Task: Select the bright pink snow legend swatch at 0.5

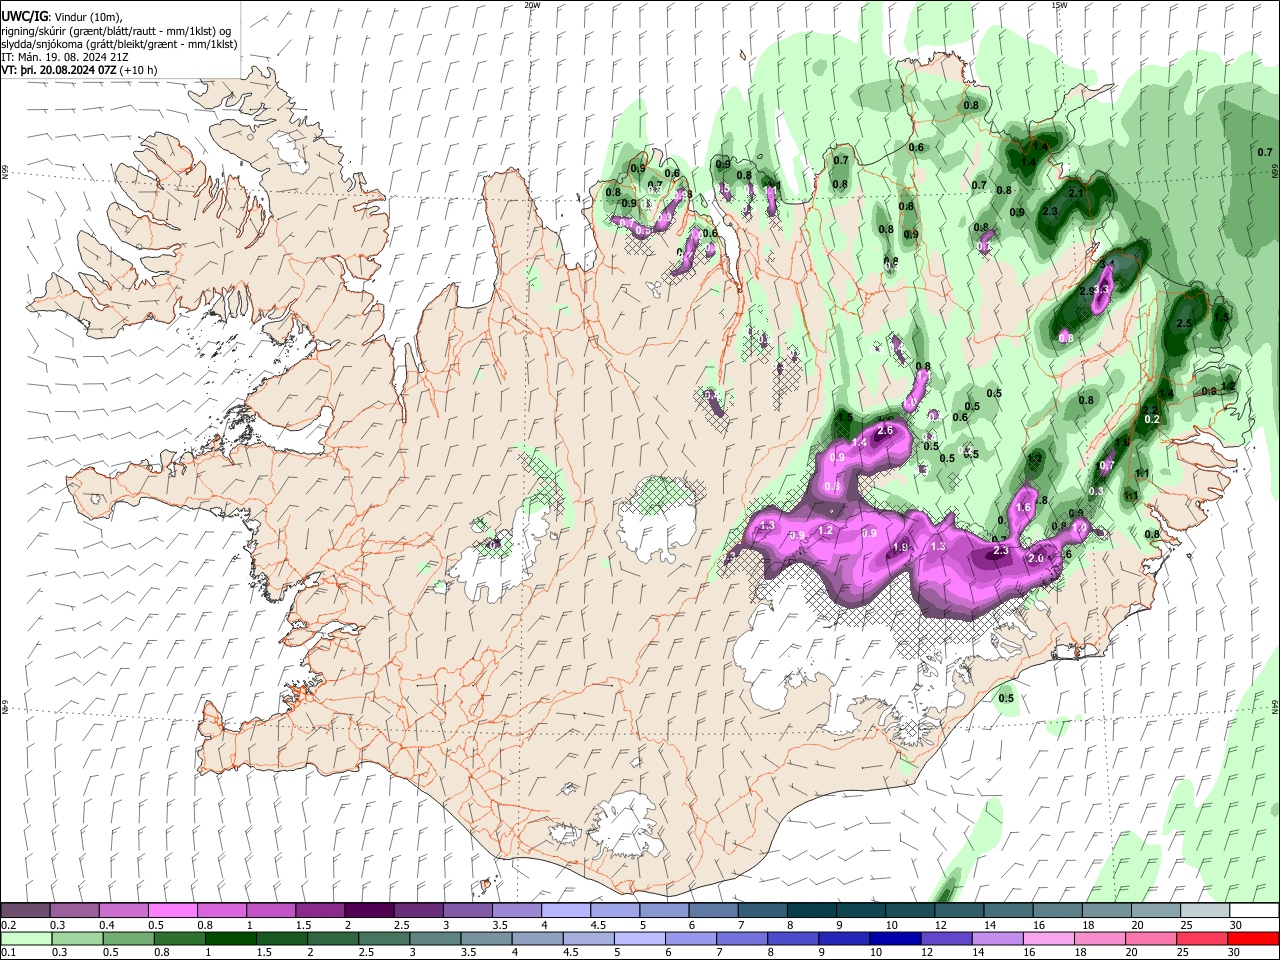Action: 174,911
